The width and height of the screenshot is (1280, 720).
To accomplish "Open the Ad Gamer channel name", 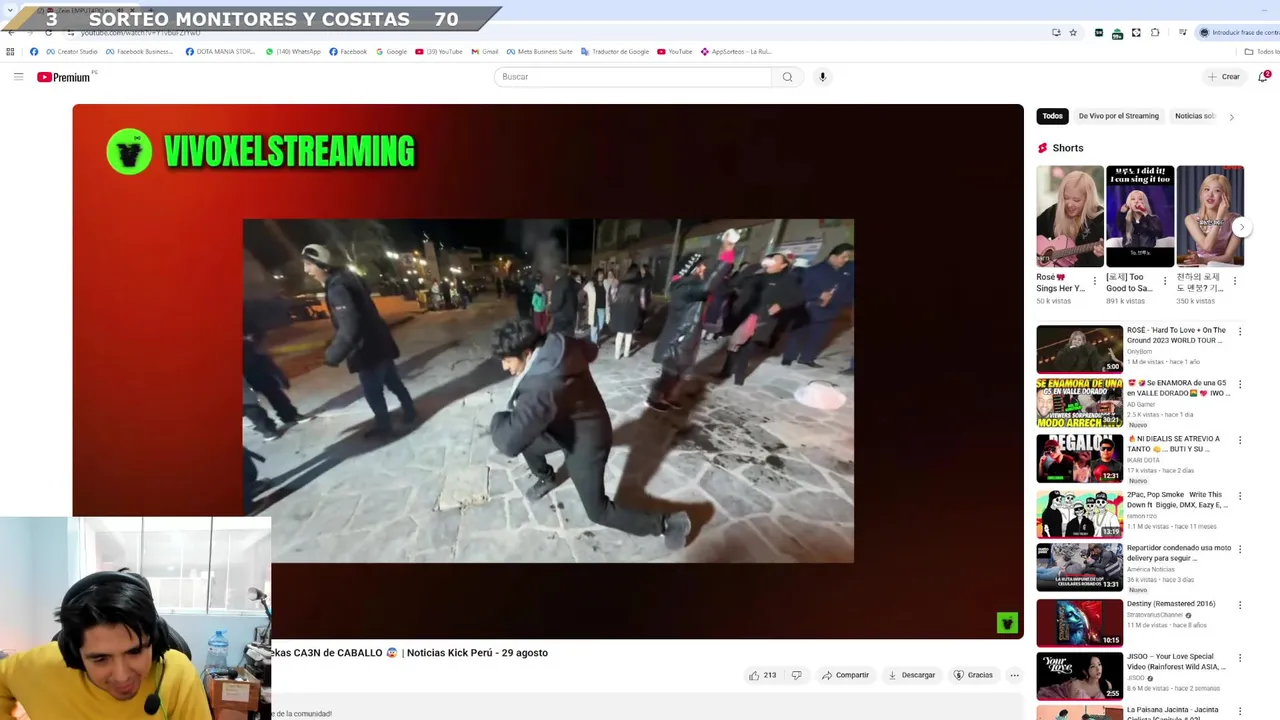I will point(1140,404).
